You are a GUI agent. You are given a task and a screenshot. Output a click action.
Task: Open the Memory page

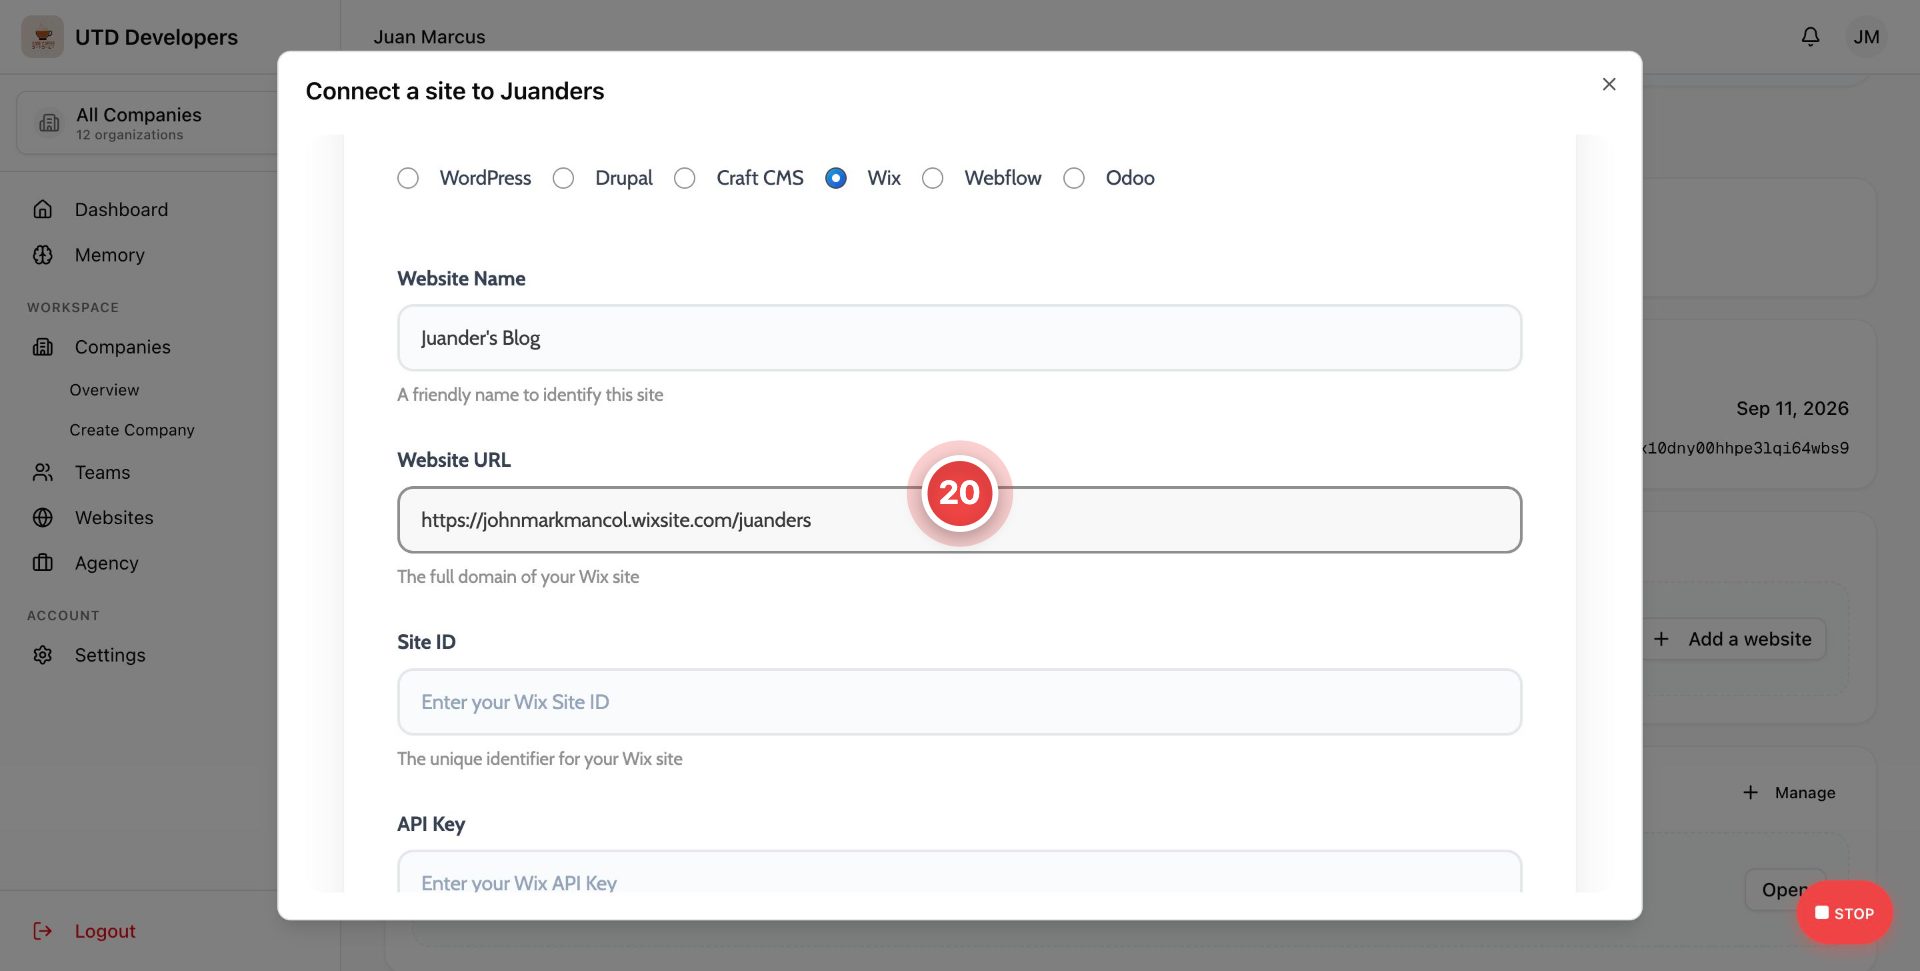(x=110, y=255)
